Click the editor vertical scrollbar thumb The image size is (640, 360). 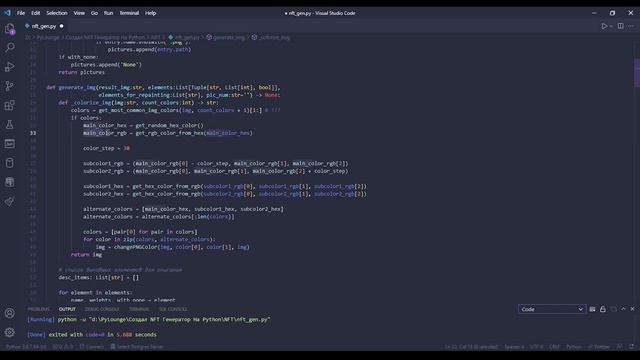[x=637, y=73]
